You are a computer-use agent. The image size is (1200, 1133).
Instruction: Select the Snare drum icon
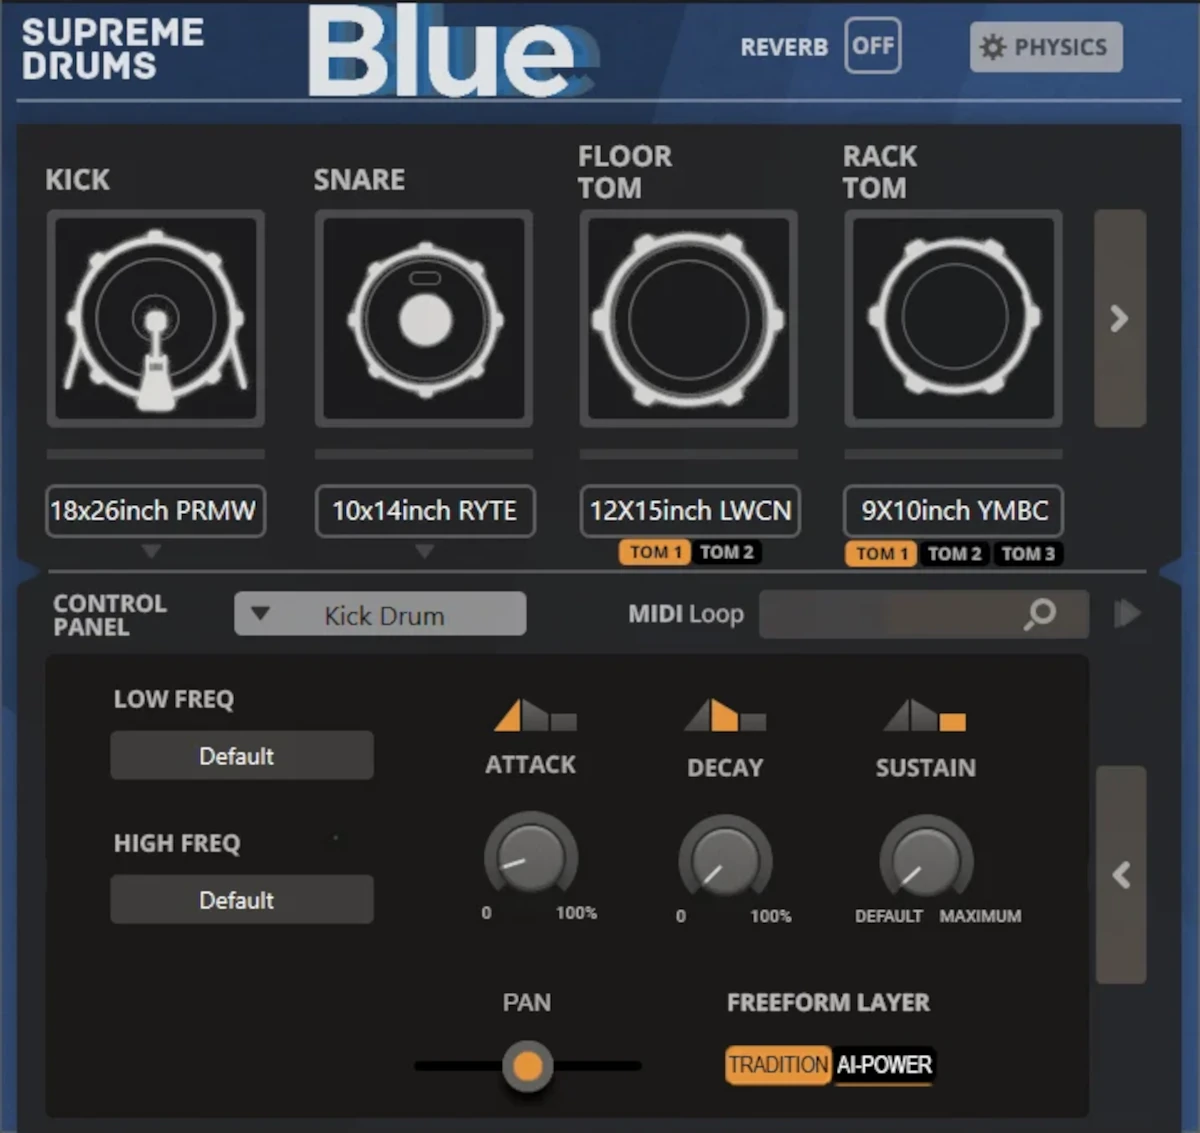[424, 318]
